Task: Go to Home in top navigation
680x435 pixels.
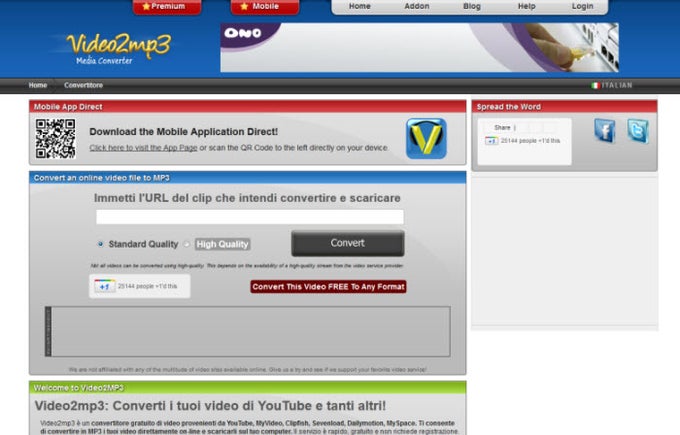Action: pyautogui.click(x=360, y=7)
